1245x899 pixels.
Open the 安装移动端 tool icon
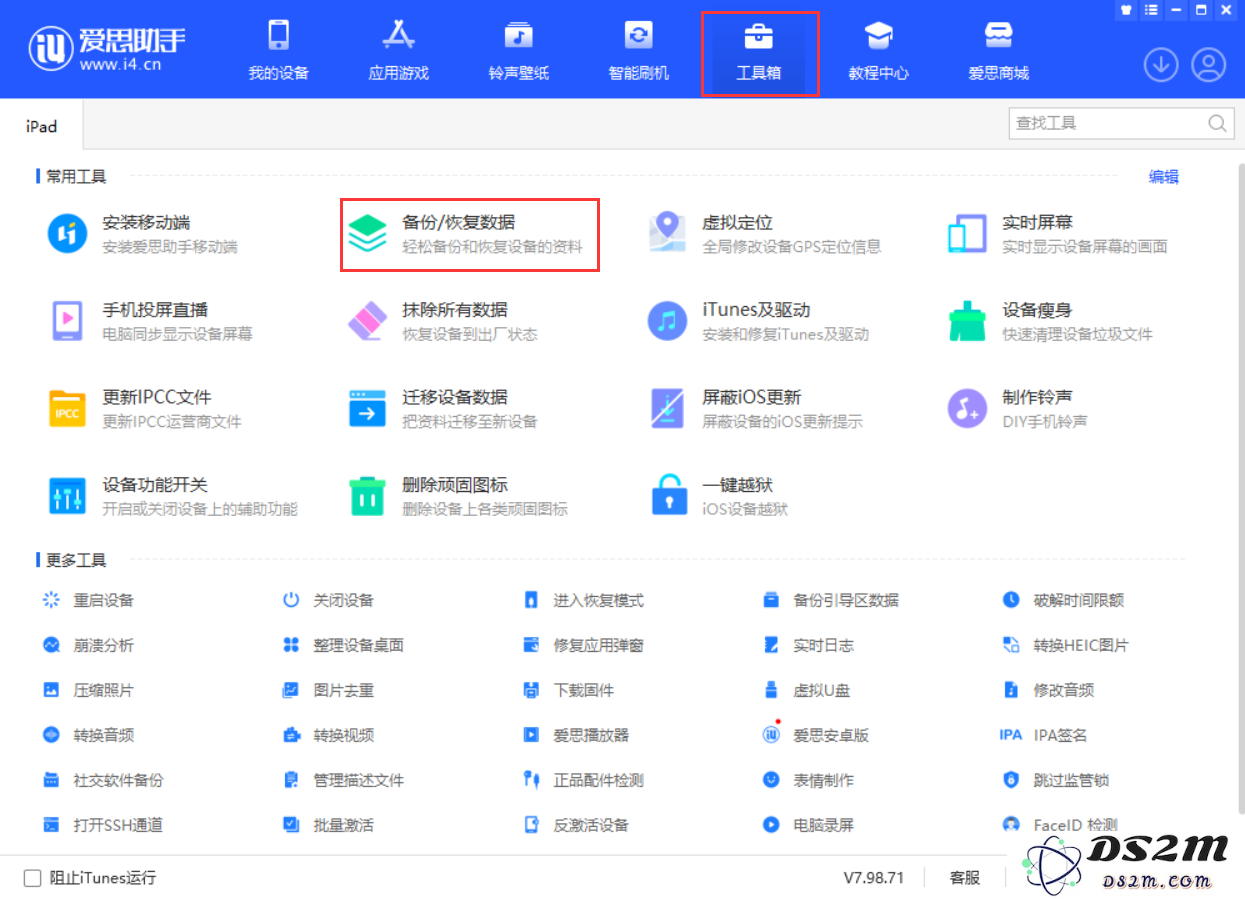[67, 234]
